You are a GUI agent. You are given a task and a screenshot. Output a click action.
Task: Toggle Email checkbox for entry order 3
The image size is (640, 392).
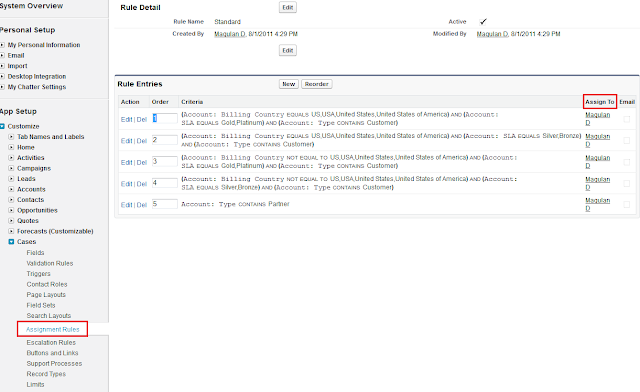627,162
